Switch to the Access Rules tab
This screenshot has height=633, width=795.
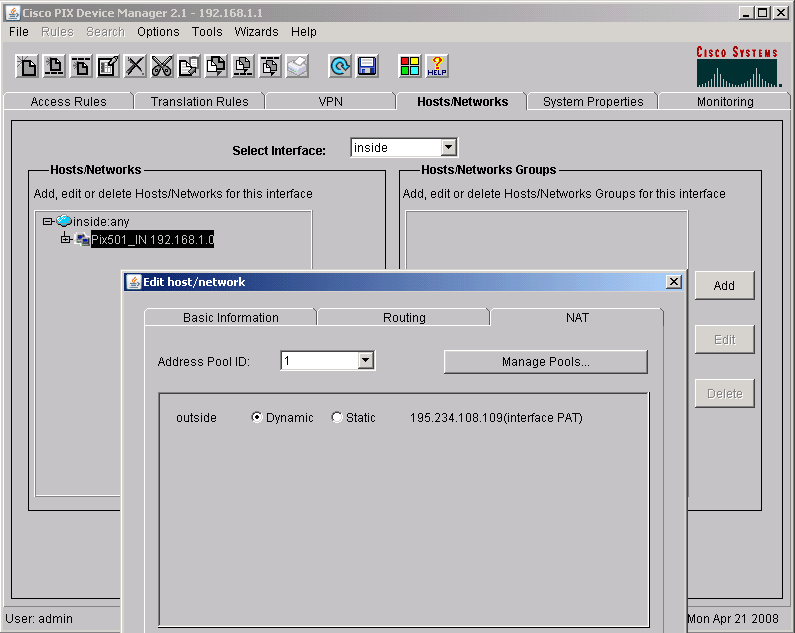pos(68,101)
